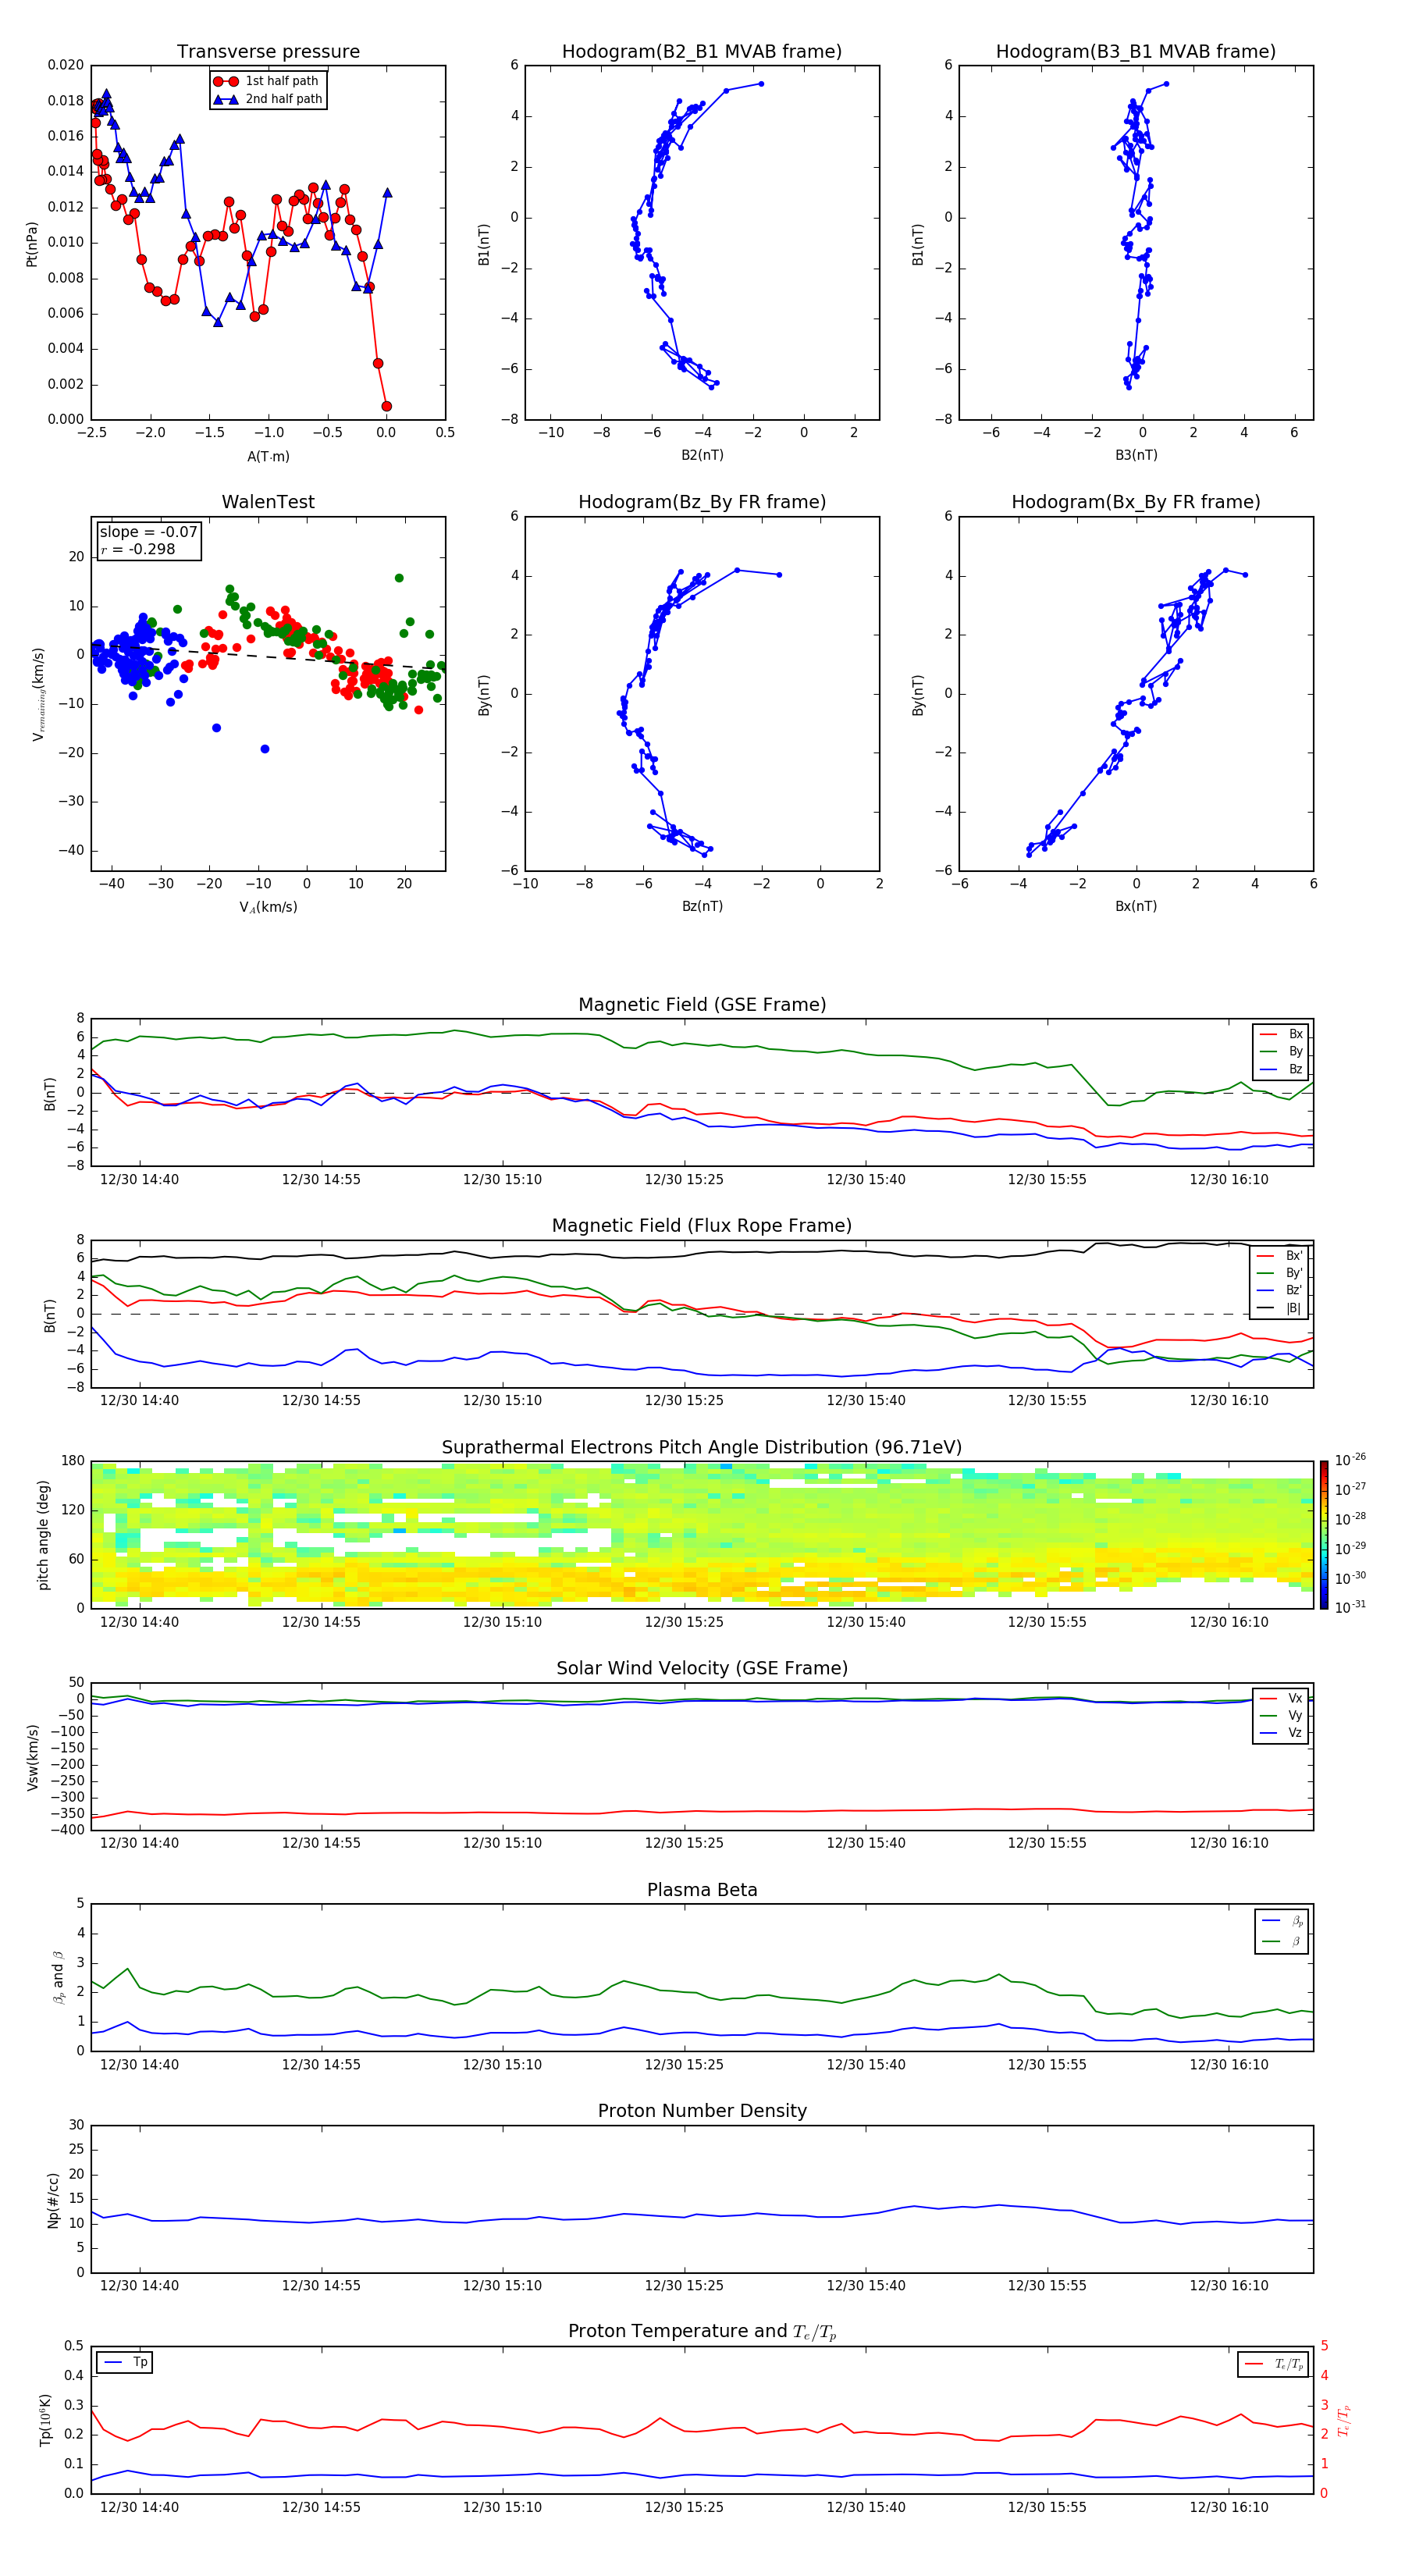Click the '10^-31' color bar label

click(1350, 1607)
